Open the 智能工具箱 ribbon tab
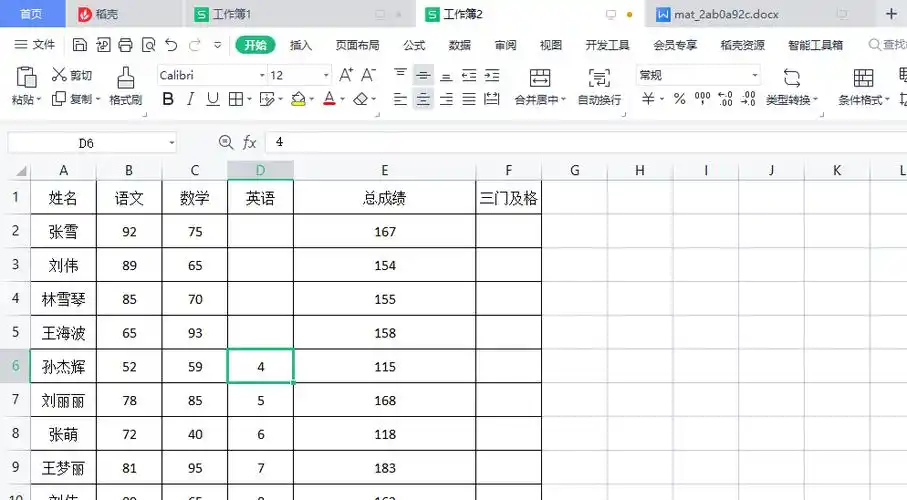Viewport: 907px width, 500px height. coord(816,45)
